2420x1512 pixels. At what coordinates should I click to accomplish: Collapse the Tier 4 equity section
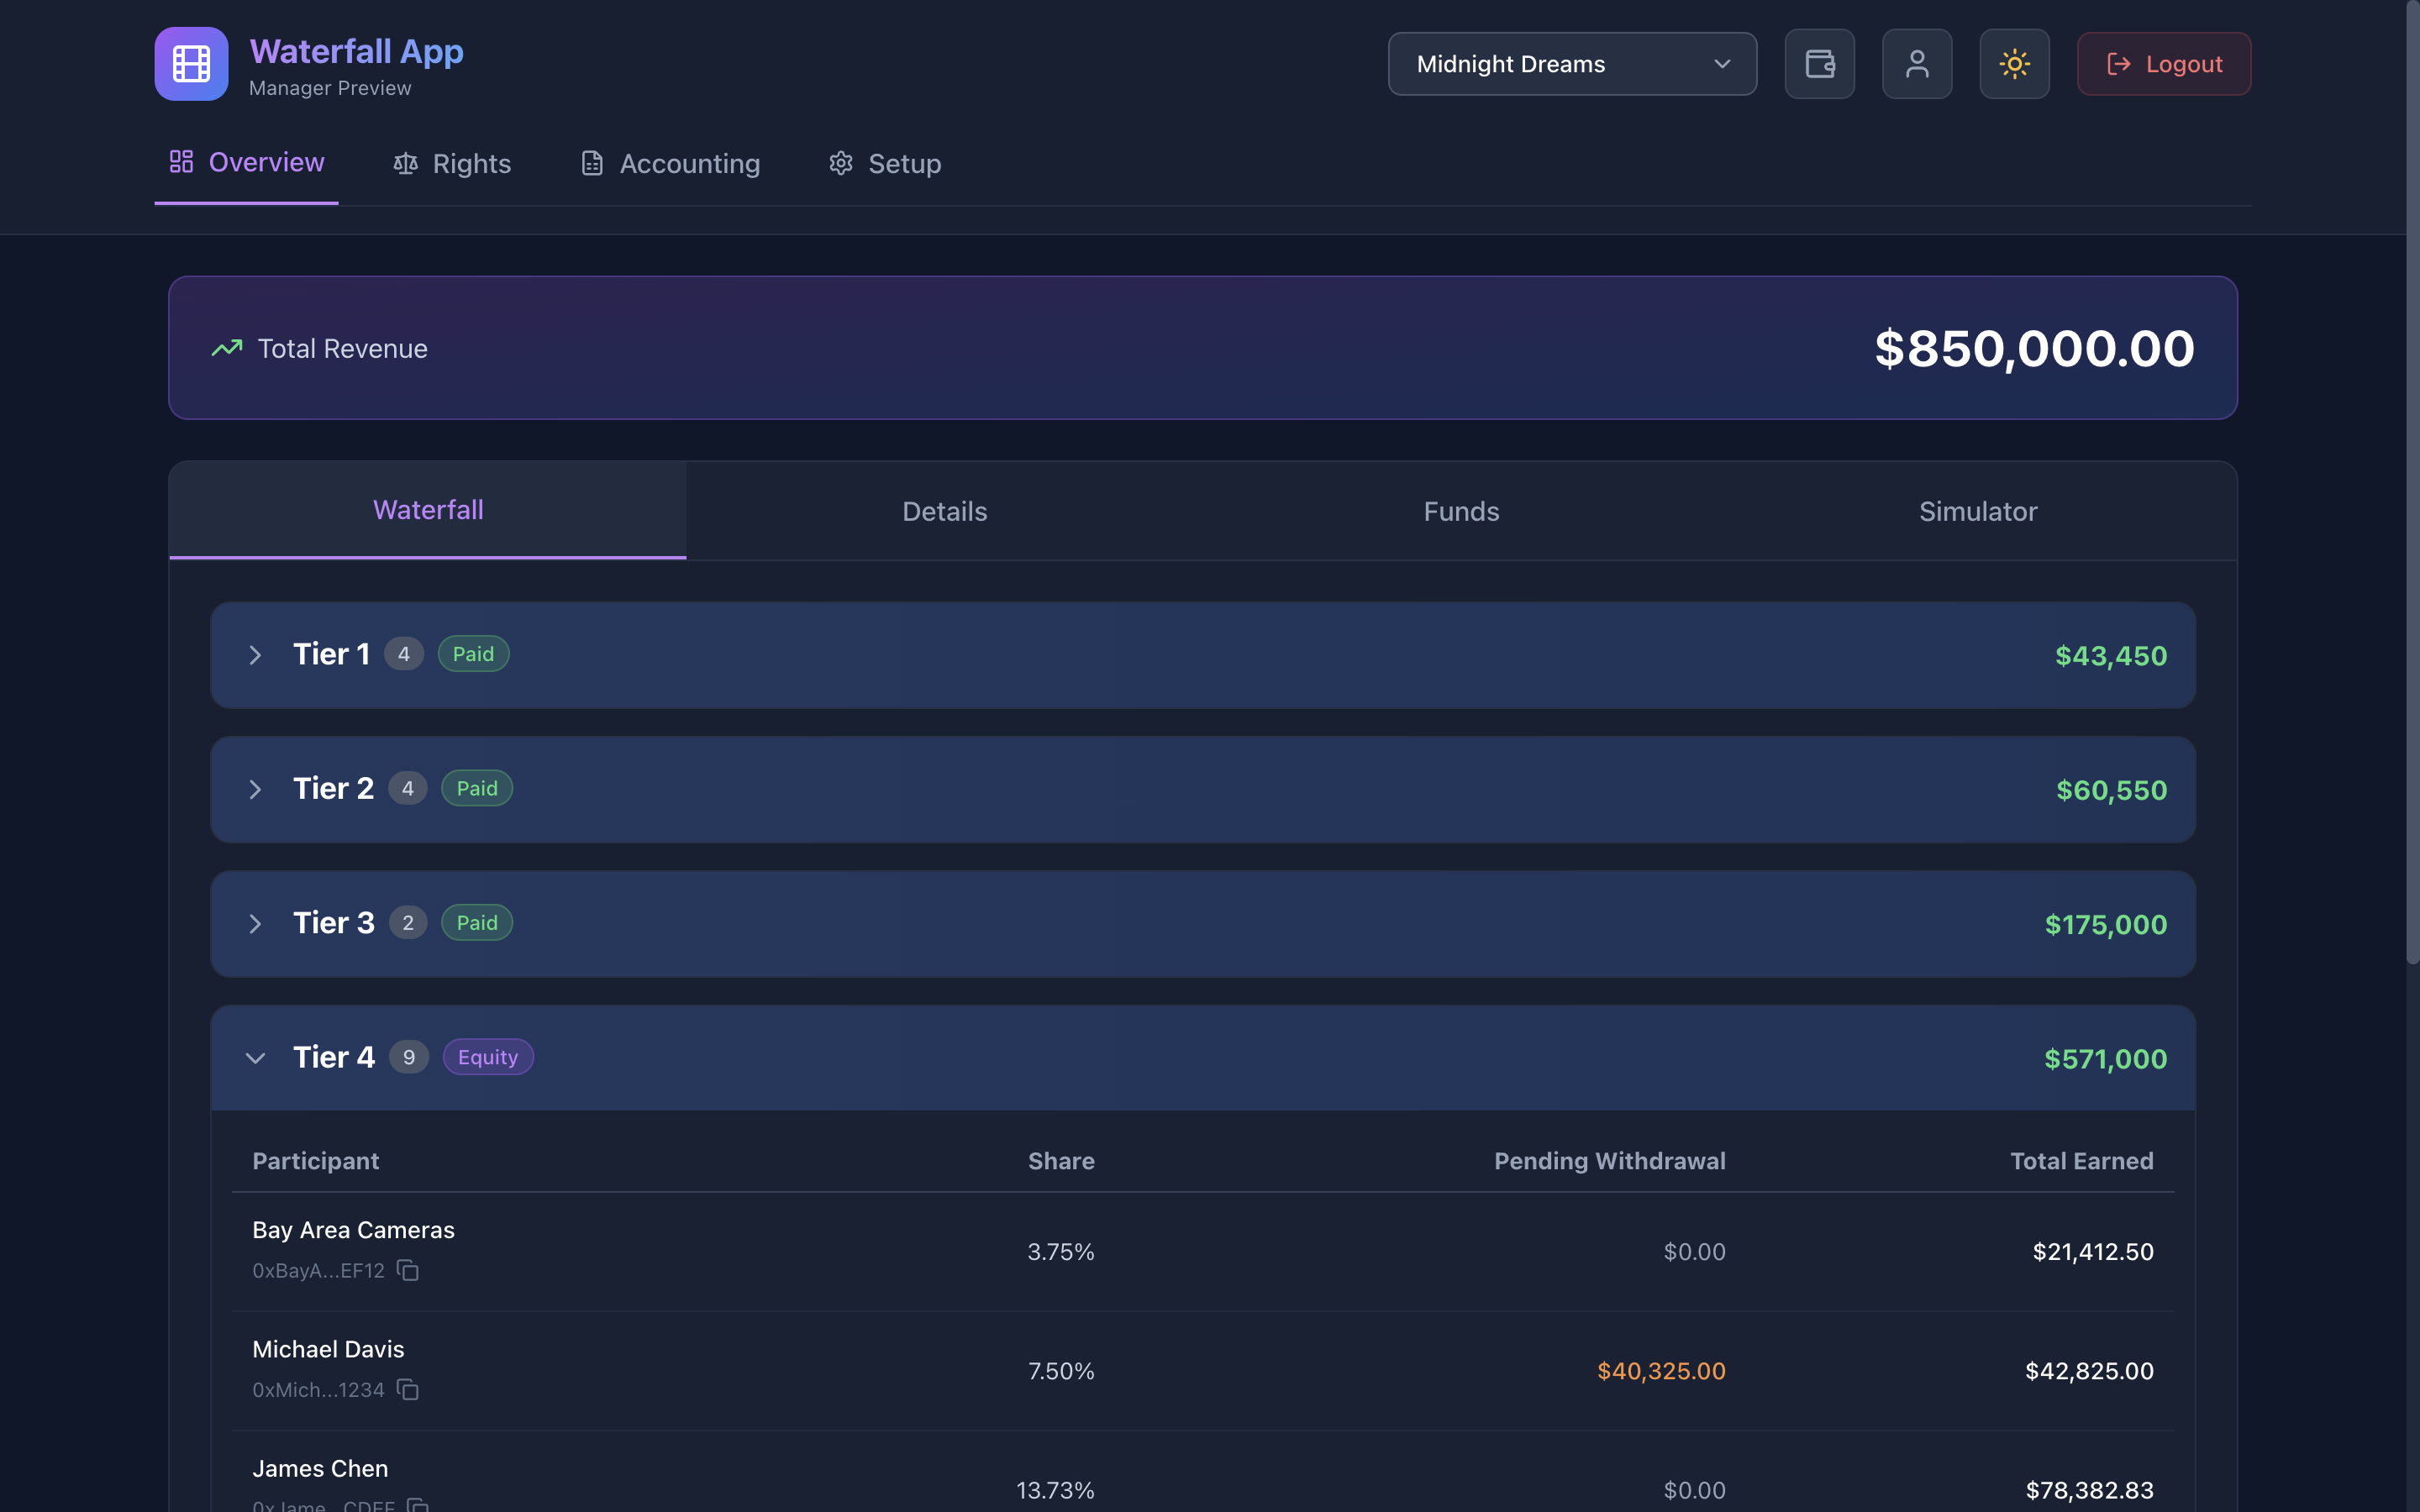coord(256,1058)
